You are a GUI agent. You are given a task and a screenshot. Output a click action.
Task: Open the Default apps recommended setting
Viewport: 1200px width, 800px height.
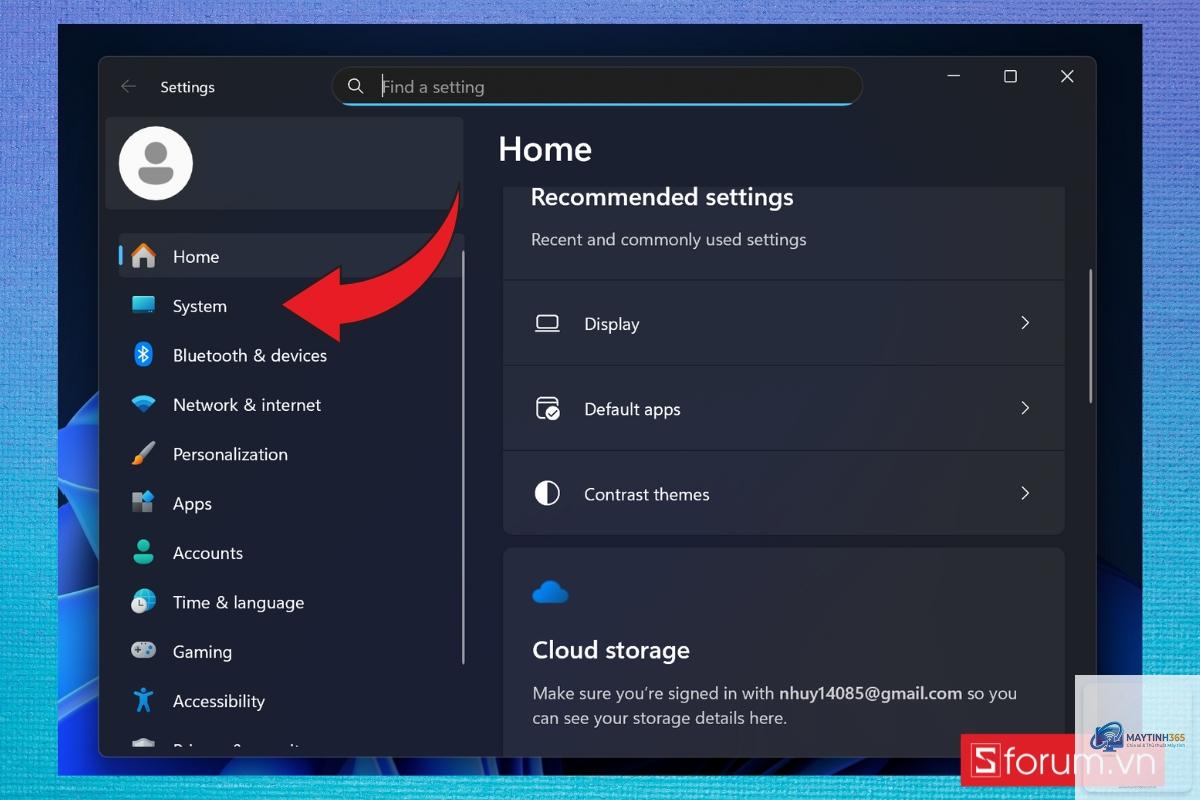[784, 408]
